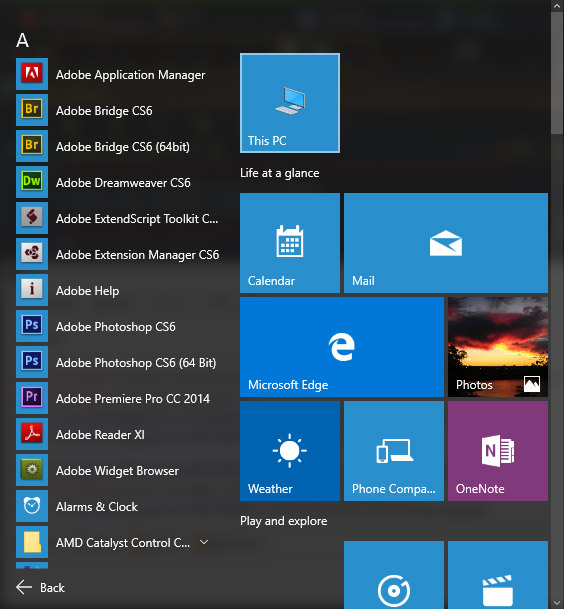The height and width of the screenshot is (609, 564).
Task: Launch Adobe Photoshop CS6 Ps icon (32-bit)
Action: pos(32,326)
